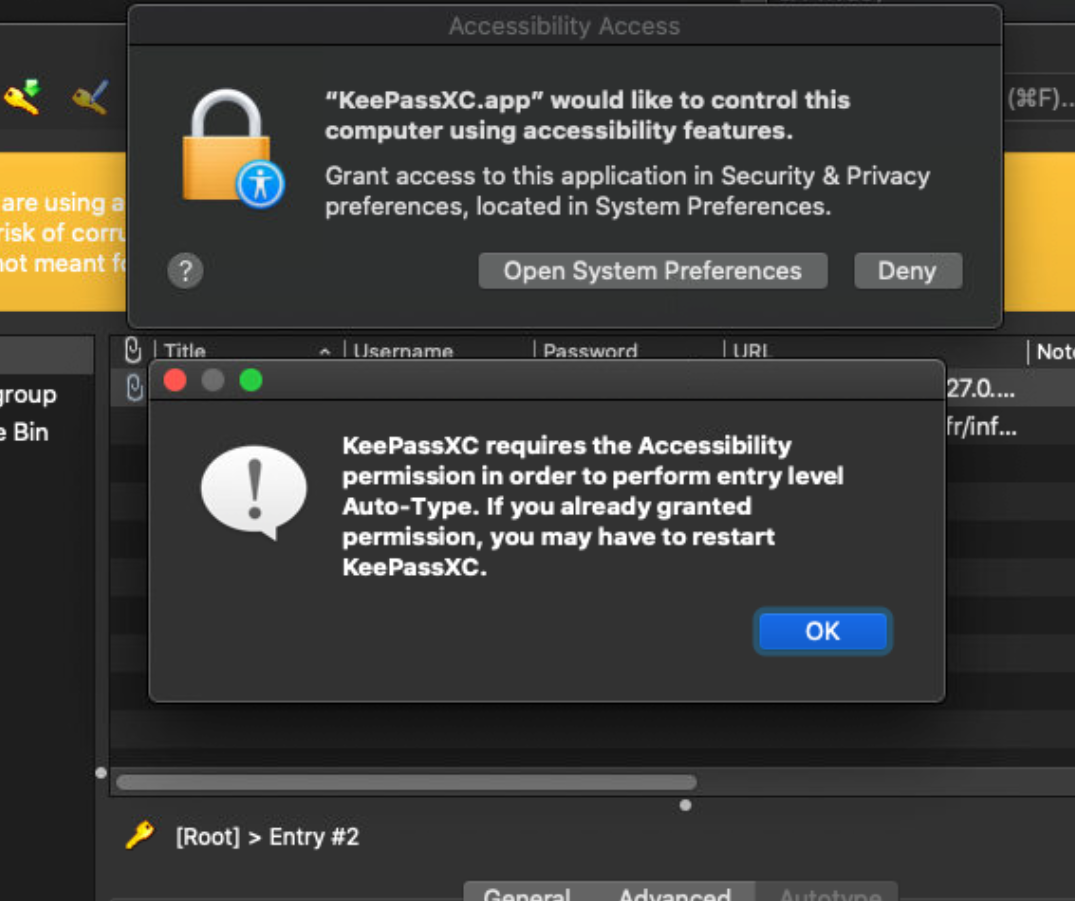Click the key with blue pen toolbar icon
This screenshot has height=901, width=1075.
click(90, 97)
